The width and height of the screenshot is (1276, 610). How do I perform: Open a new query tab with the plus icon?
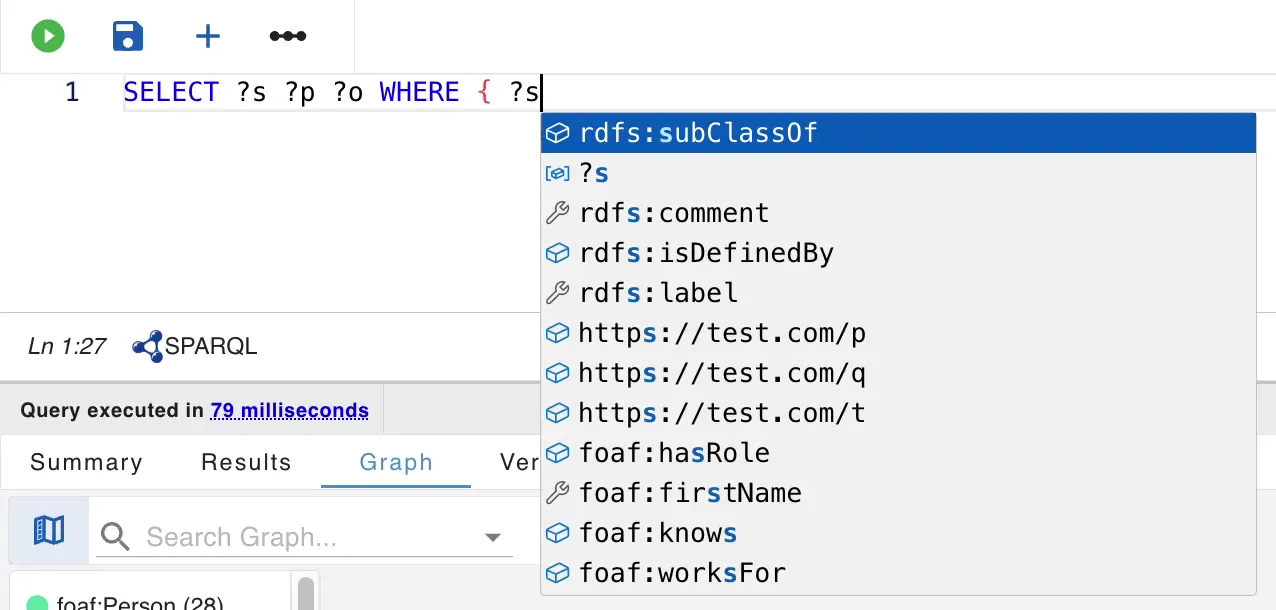click(x=207, y=35)
